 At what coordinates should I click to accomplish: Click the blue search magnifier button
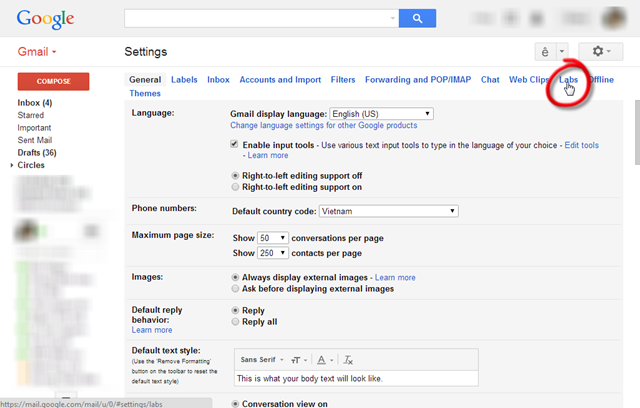pos(417,18)
